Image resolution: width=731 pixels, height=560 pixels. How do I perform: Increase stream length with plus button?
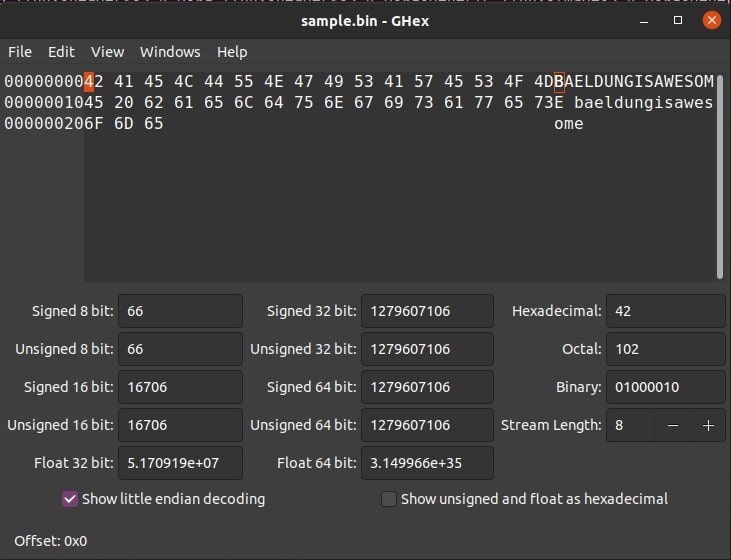[x=708, y=425]
